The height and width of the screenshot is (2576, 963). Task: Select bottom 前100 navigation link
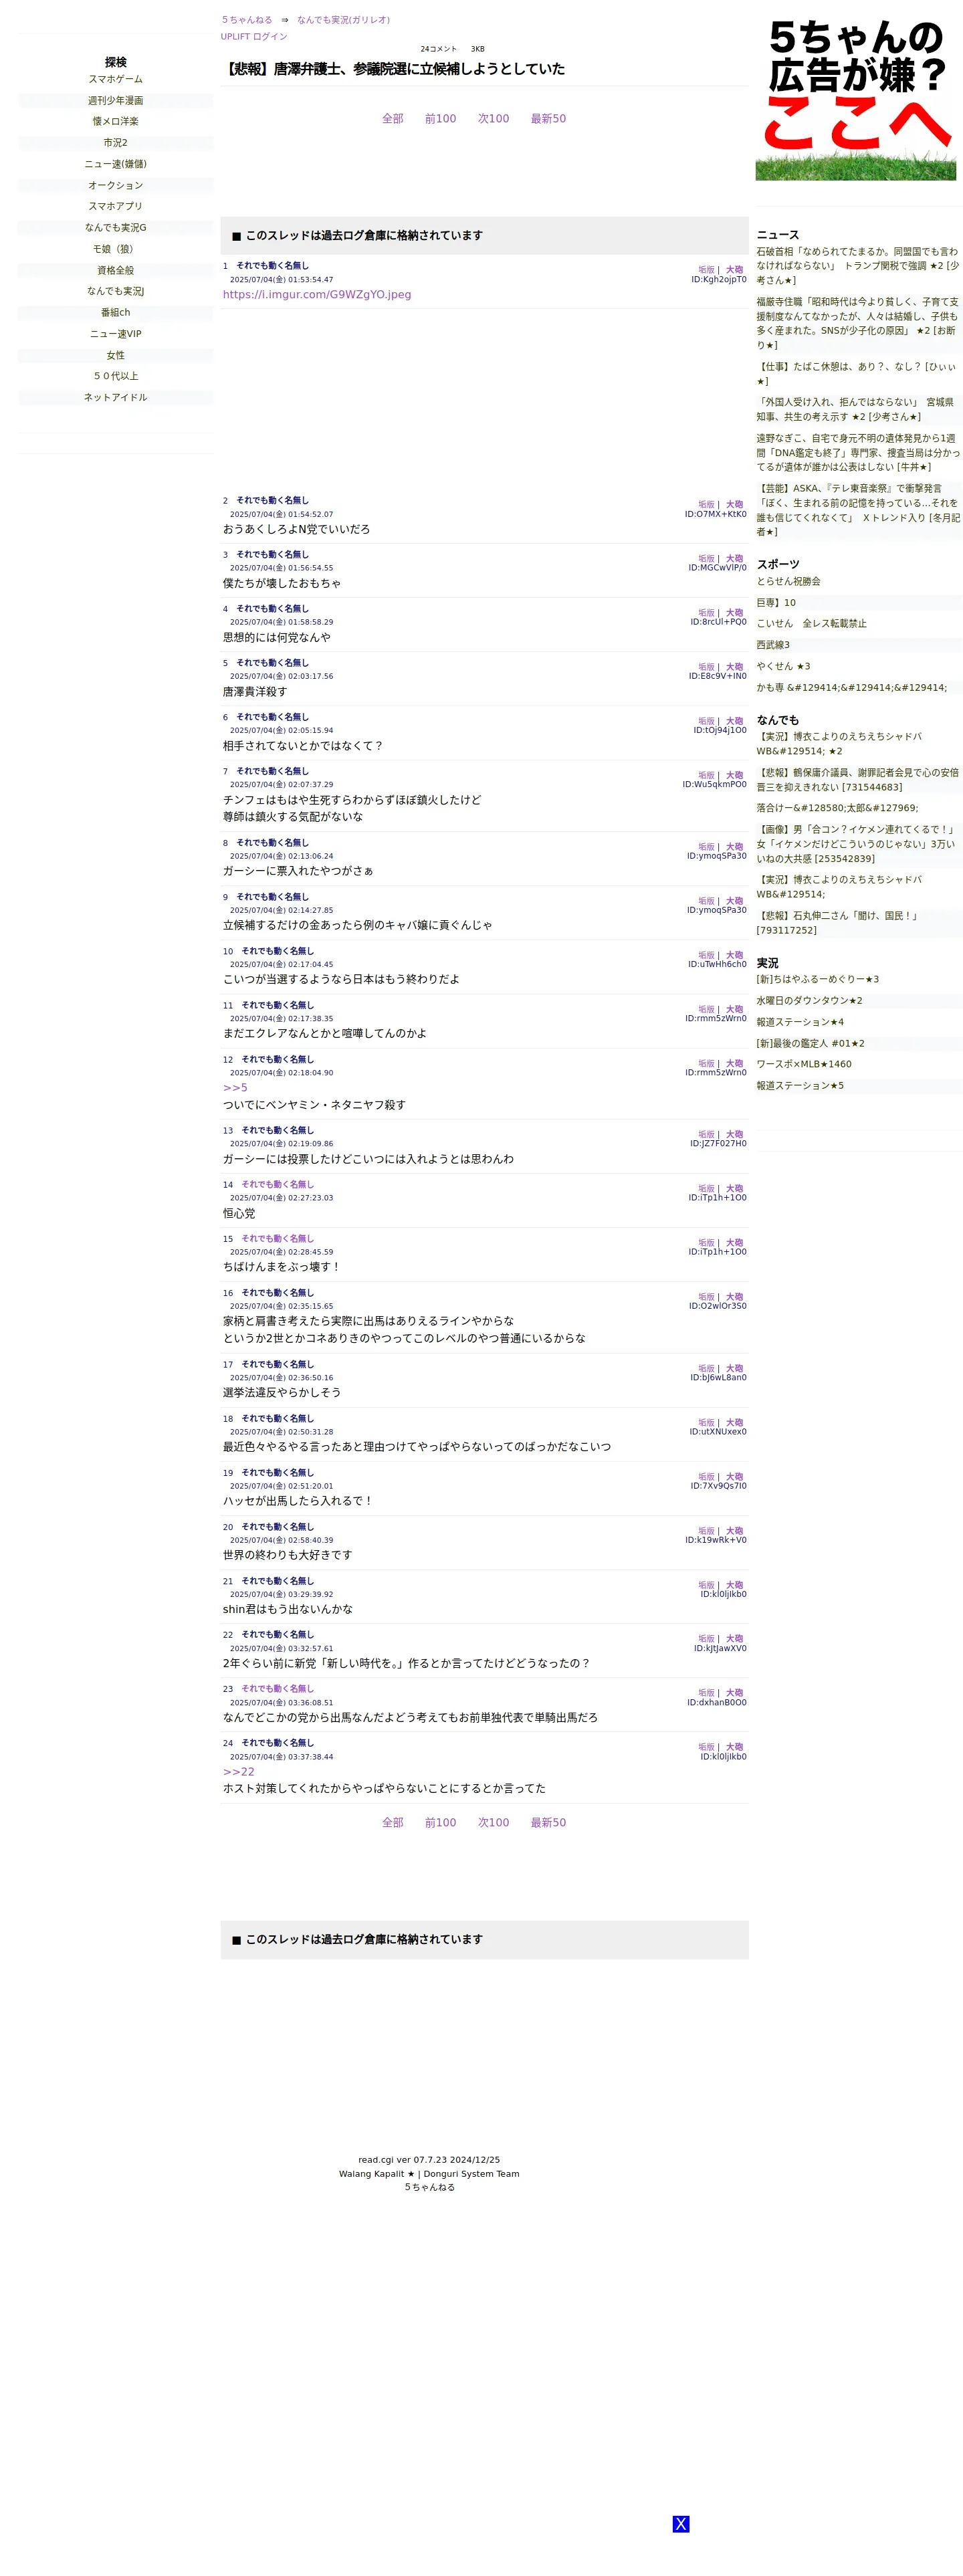(x=440, y=1823)
